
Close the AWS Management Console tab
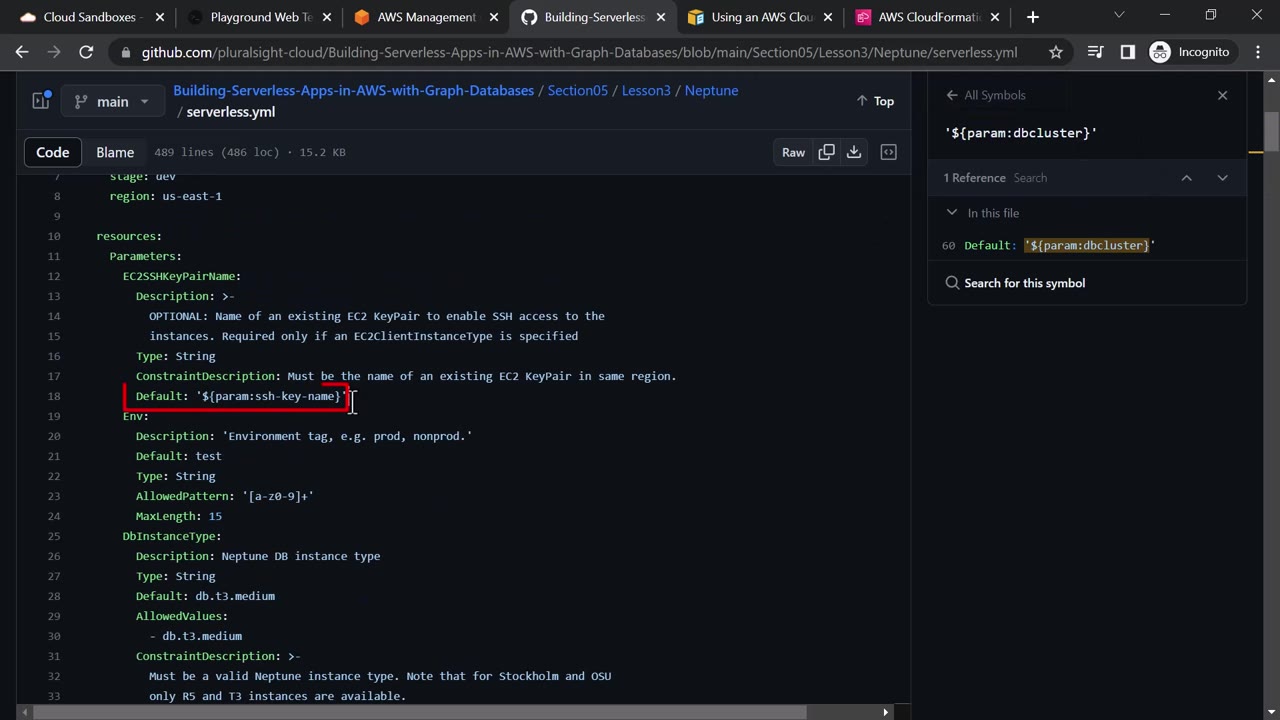(x=493, y=17)
